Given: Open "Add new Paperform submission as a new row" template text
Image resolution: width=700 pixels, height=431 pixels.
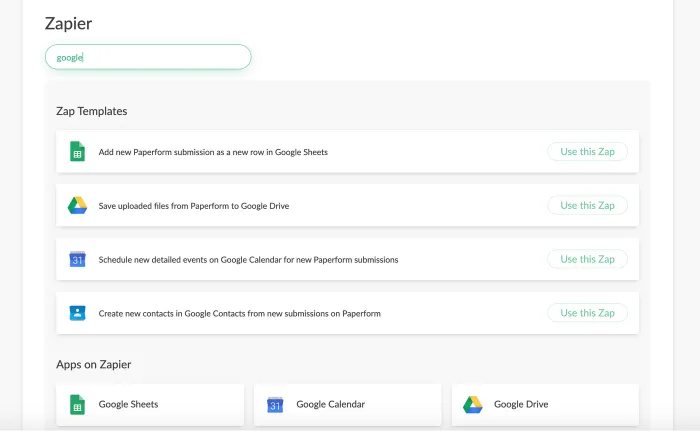Looking at the screenshot, I should point(213,152).
